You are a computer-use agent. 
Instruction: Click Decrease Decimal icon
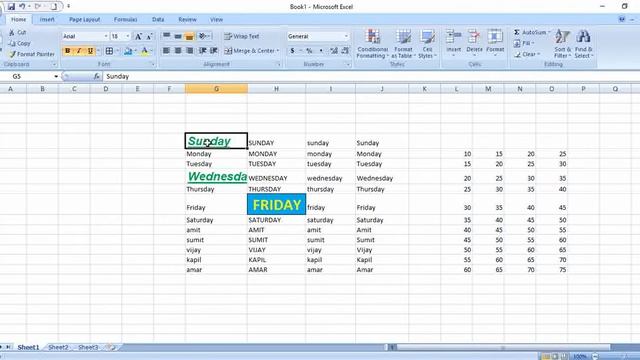tap(345, 51)
